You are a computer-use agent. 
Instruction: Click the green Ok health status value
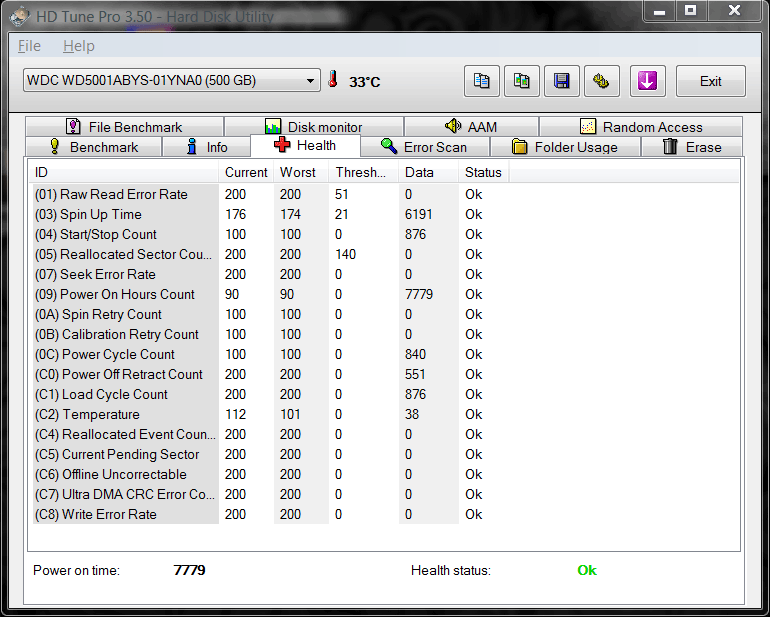click(587, 570)
